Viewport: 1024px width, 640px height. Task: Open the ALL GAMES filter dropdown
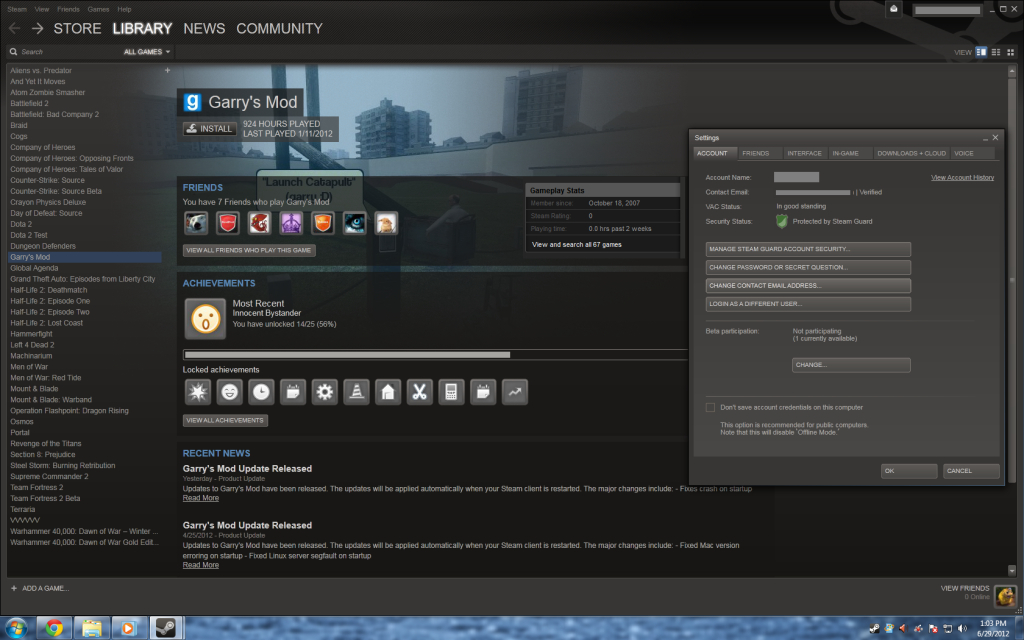146,51
